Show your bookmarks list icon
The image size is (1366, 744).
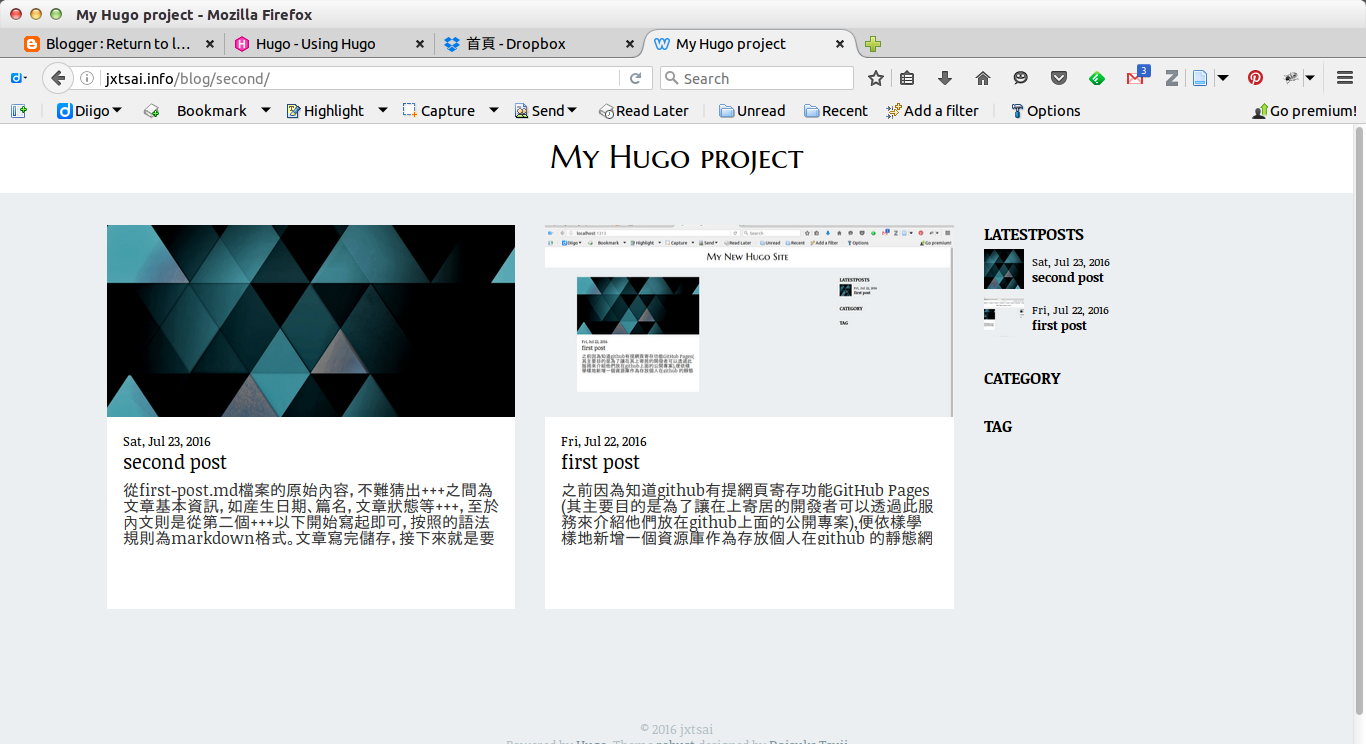(907, 78)
